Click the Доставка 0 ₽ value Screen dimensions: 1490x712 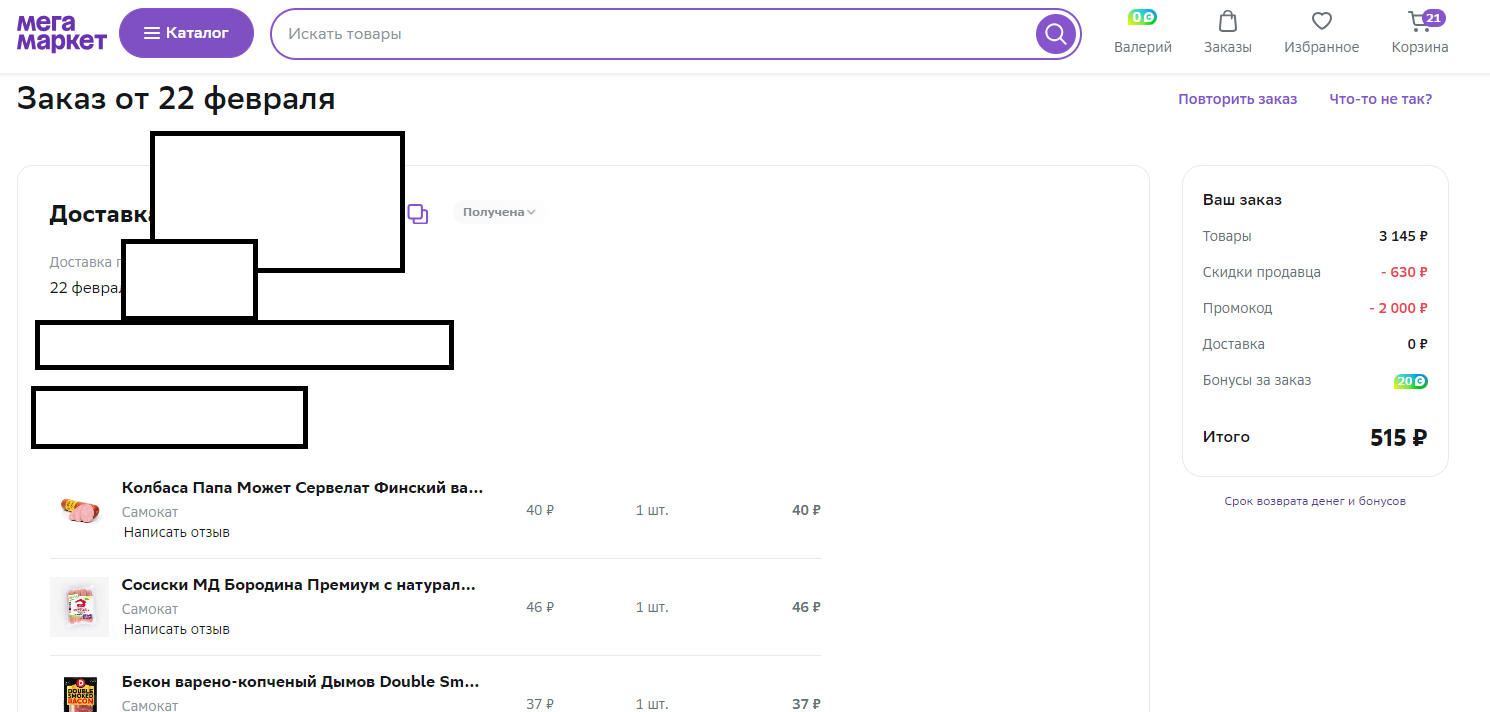(1417, 344)
